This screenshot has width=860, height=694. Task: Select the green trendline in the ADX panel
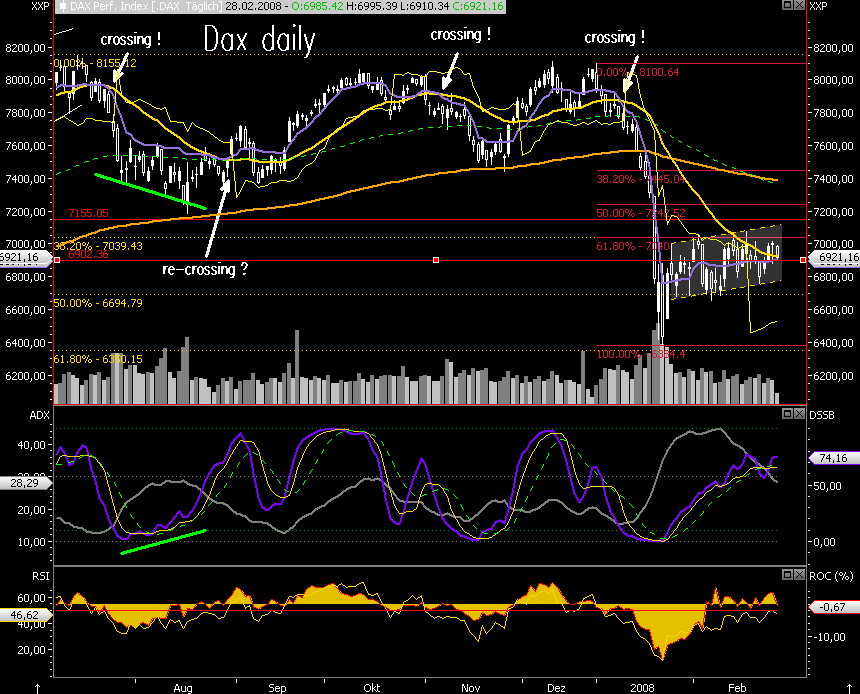pos(163,542)
